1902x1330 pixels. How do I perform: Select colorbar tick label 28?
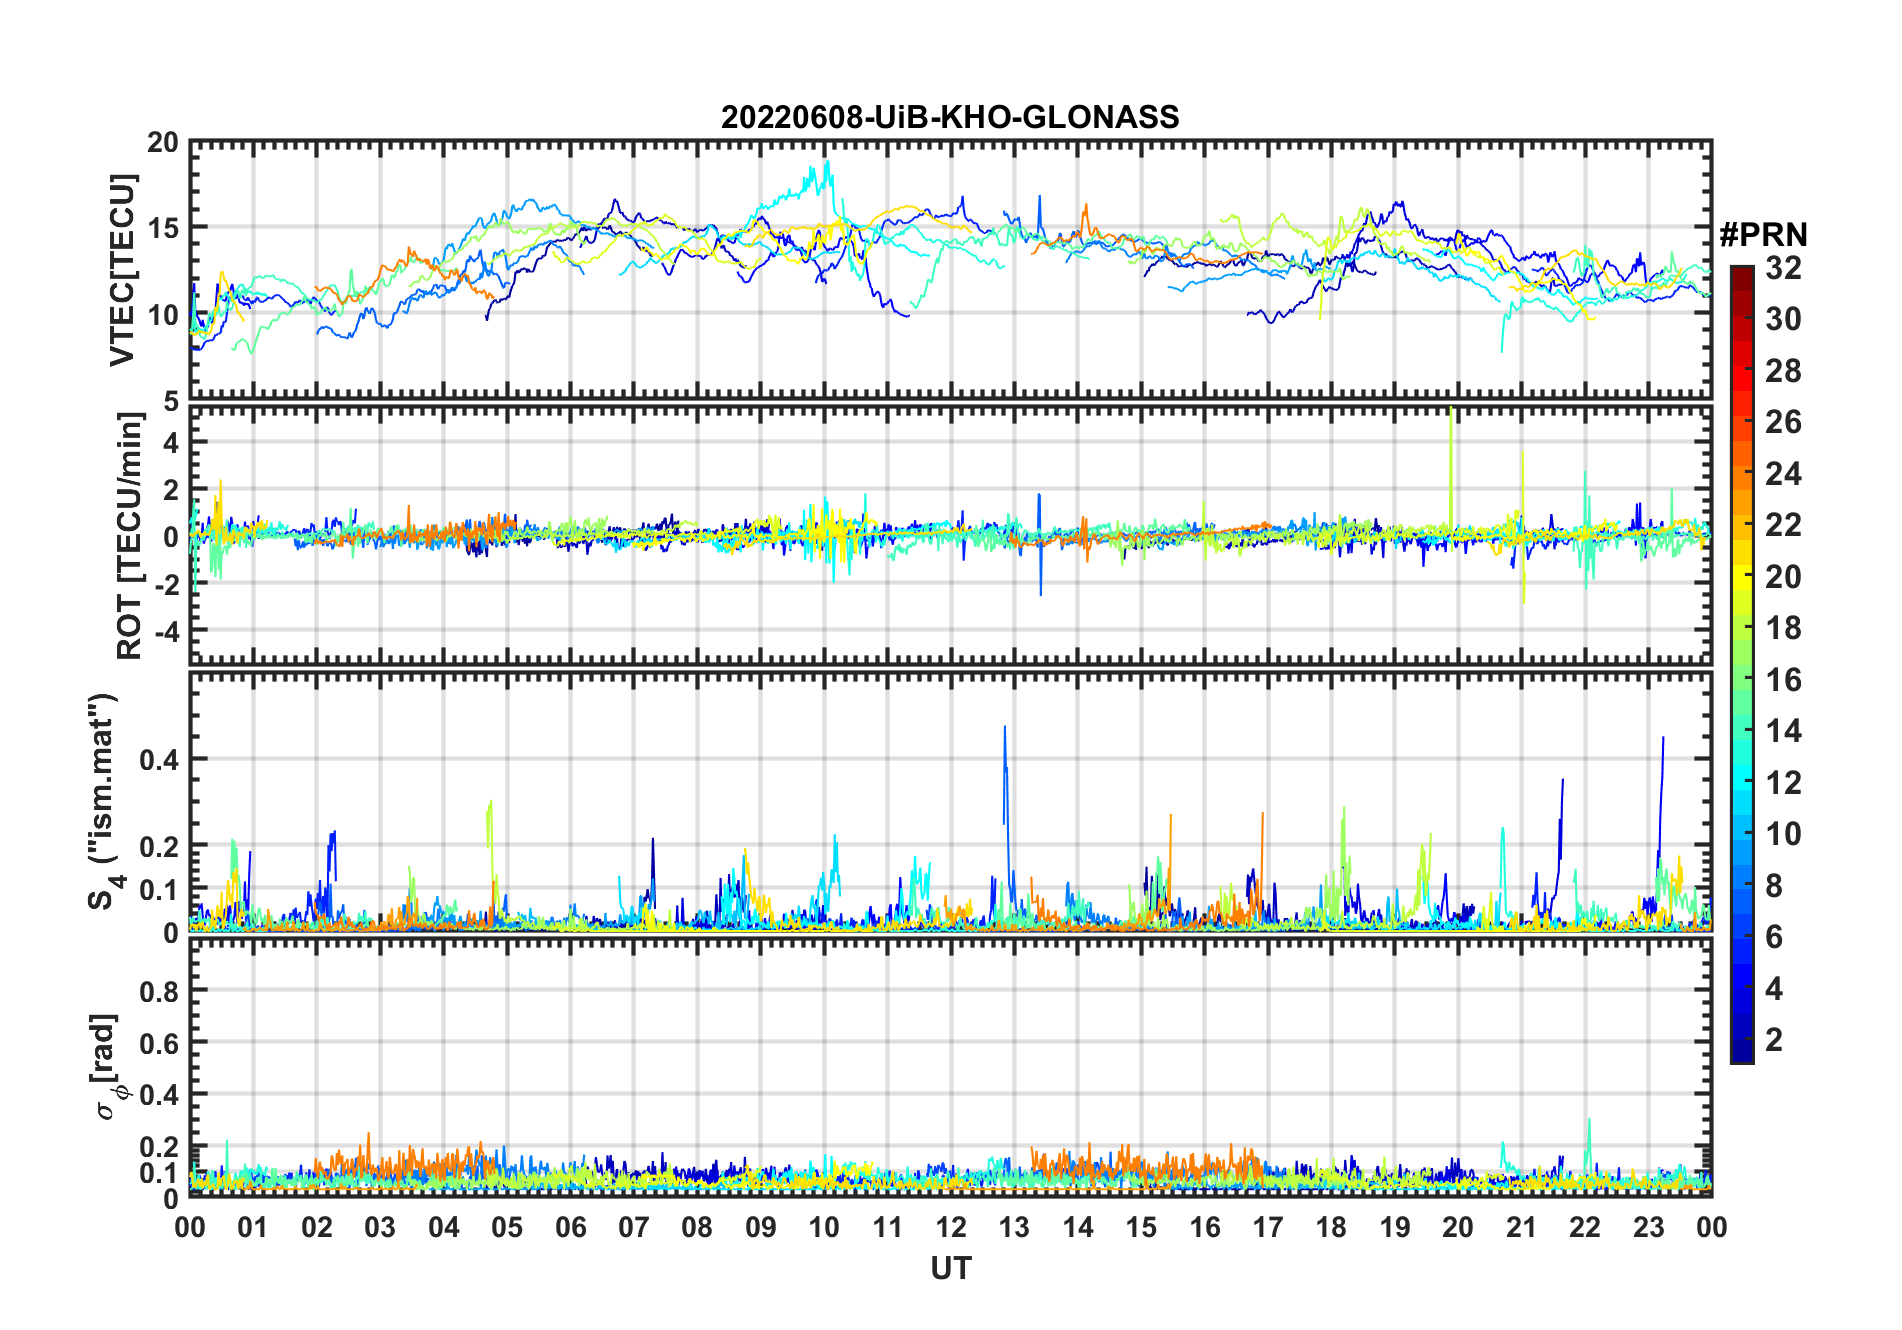(x=1783, y=370)
